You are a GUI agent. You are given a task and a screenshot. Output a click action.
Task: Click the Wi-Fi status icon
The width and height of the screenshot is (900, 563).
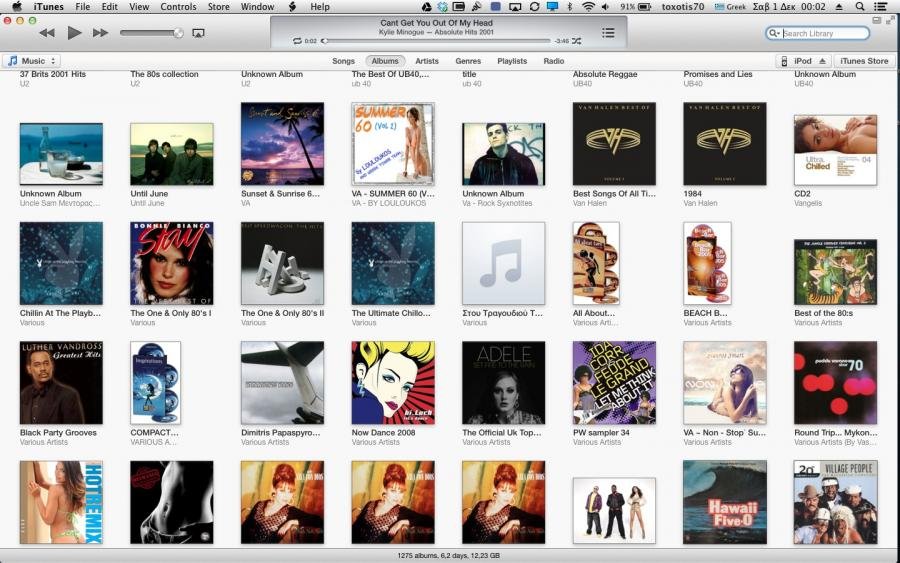pos(588,7)
